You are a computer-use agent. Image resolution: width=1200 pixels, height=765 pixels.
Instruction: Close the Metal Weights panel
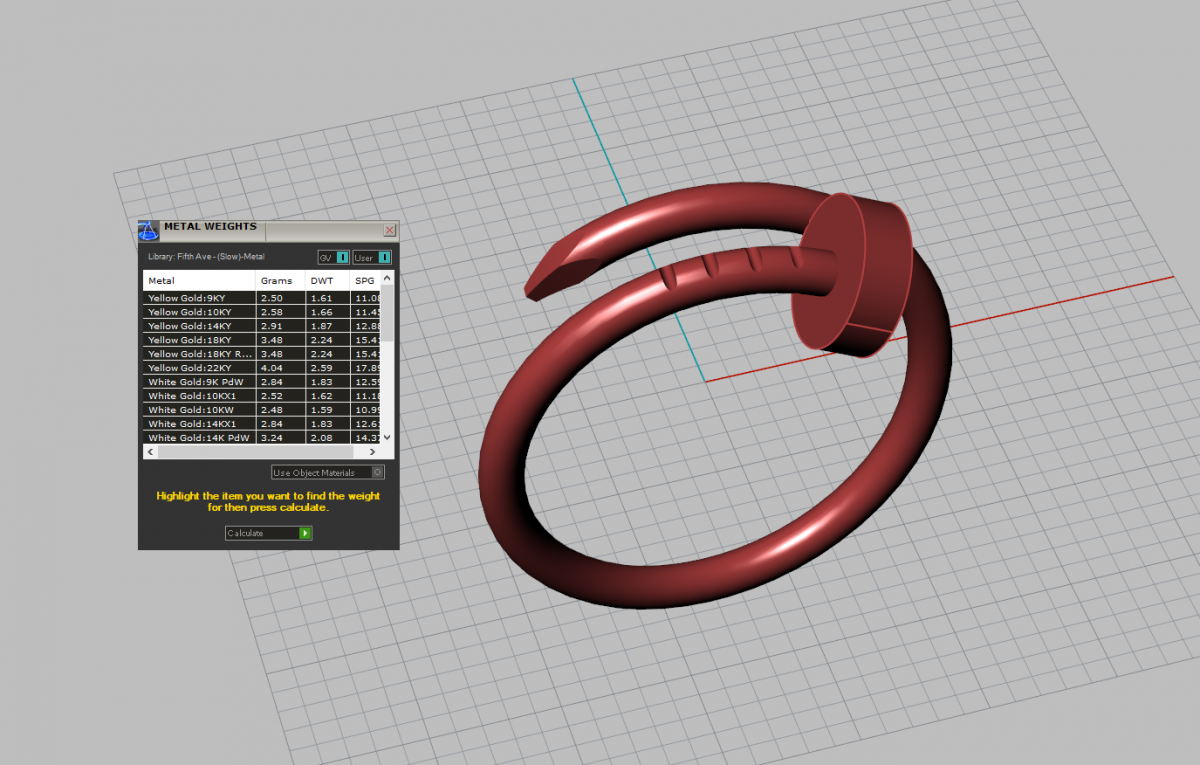click(390, 230)
